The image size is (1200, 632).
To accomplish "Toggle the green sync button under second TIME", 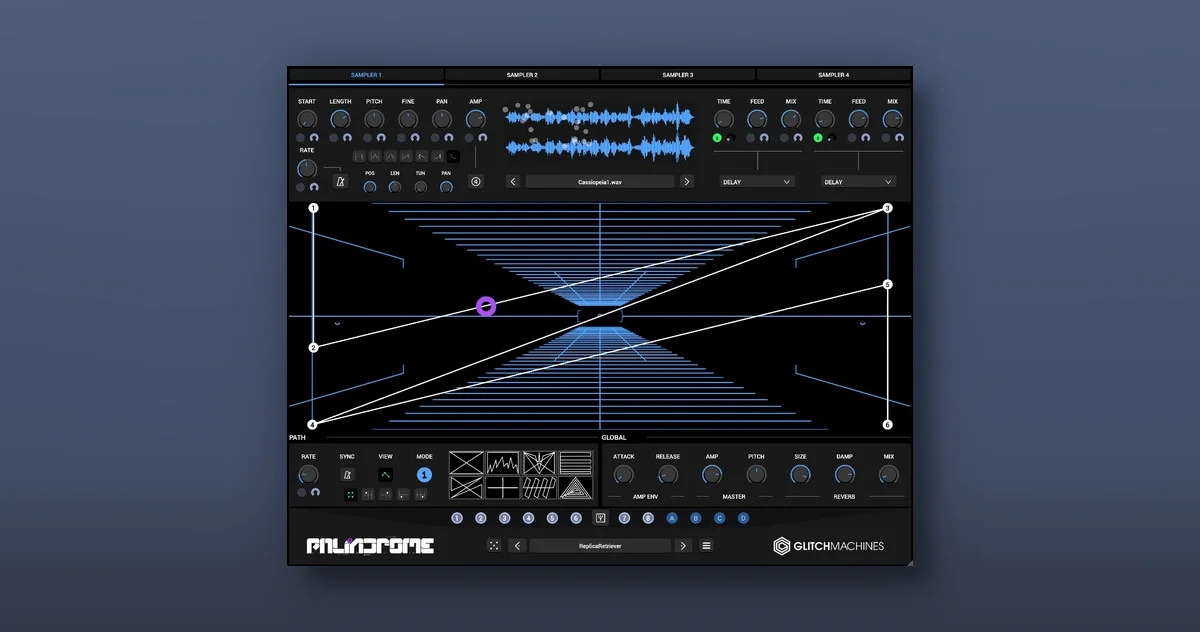I will [x=818, y=138].
